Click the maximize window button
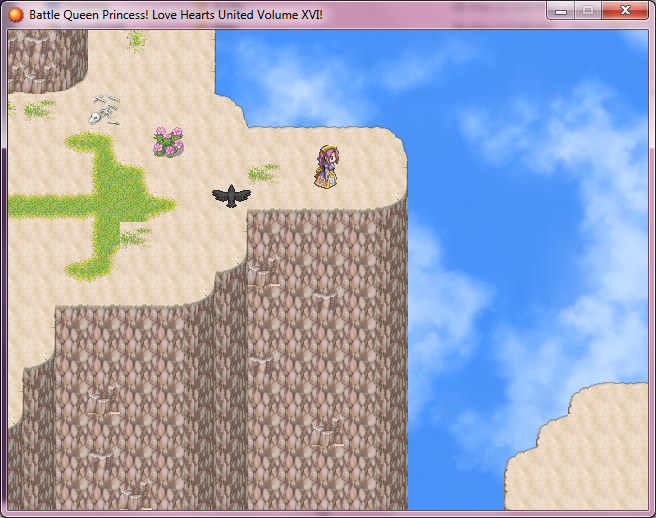The image size is (656, 518). tap(589, 11)
